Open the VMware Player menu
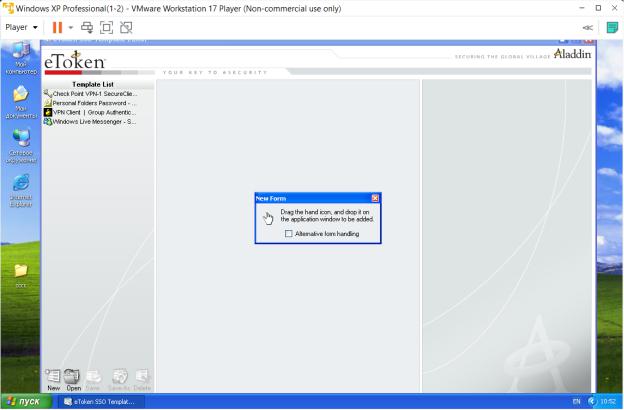Screen dimensions: 624x410 (21, 27)
